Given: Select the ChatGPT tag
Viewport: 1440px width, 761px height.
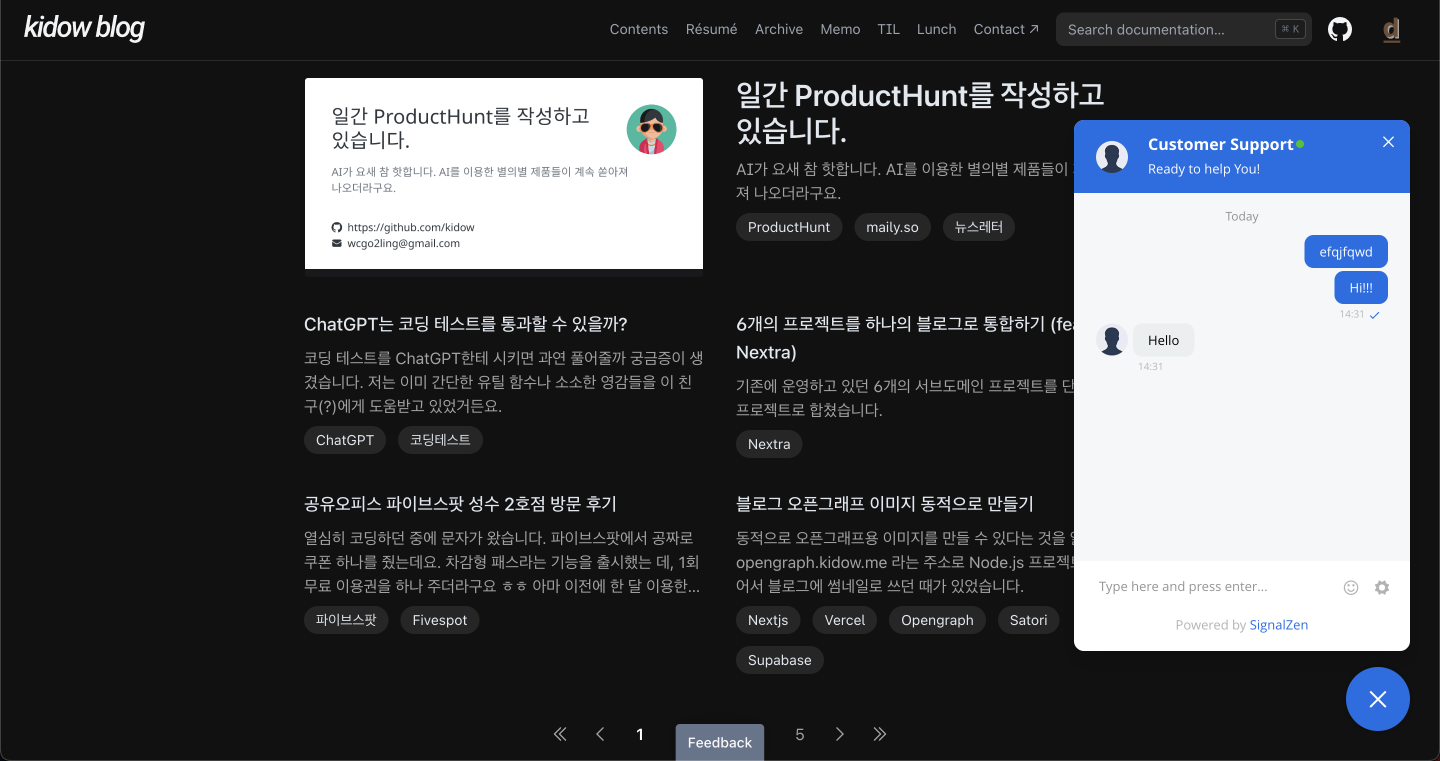Looking at the screenshot, I should pyautogui.click(x=345, y=440).
